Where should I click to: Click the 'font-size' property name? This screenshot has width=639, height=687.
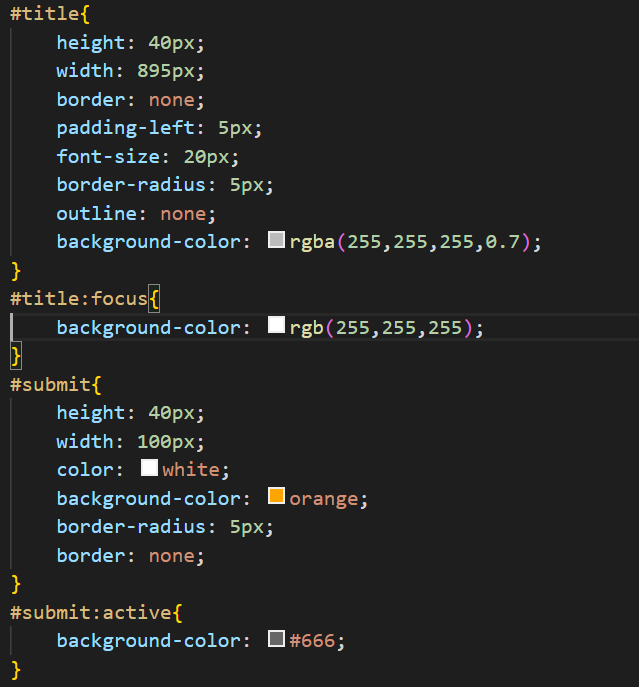[x=108, y=156]
